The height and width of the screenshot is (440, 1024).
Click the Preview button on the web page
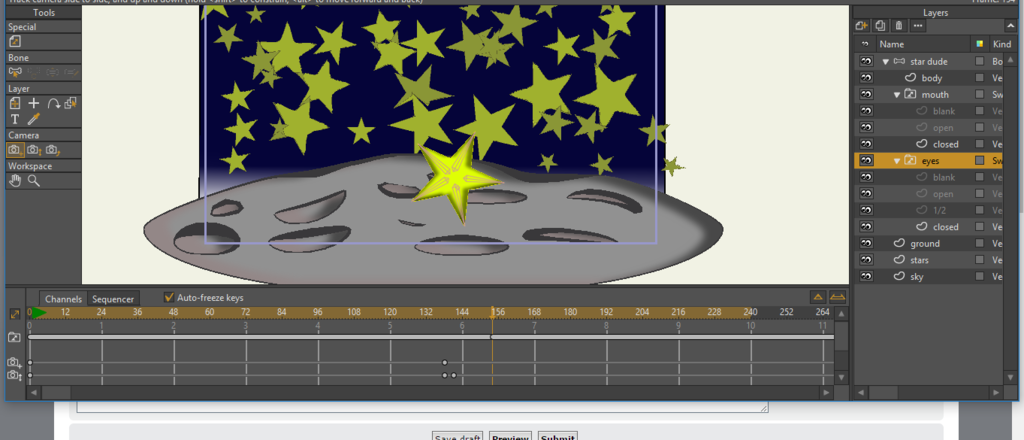(510, 436)
